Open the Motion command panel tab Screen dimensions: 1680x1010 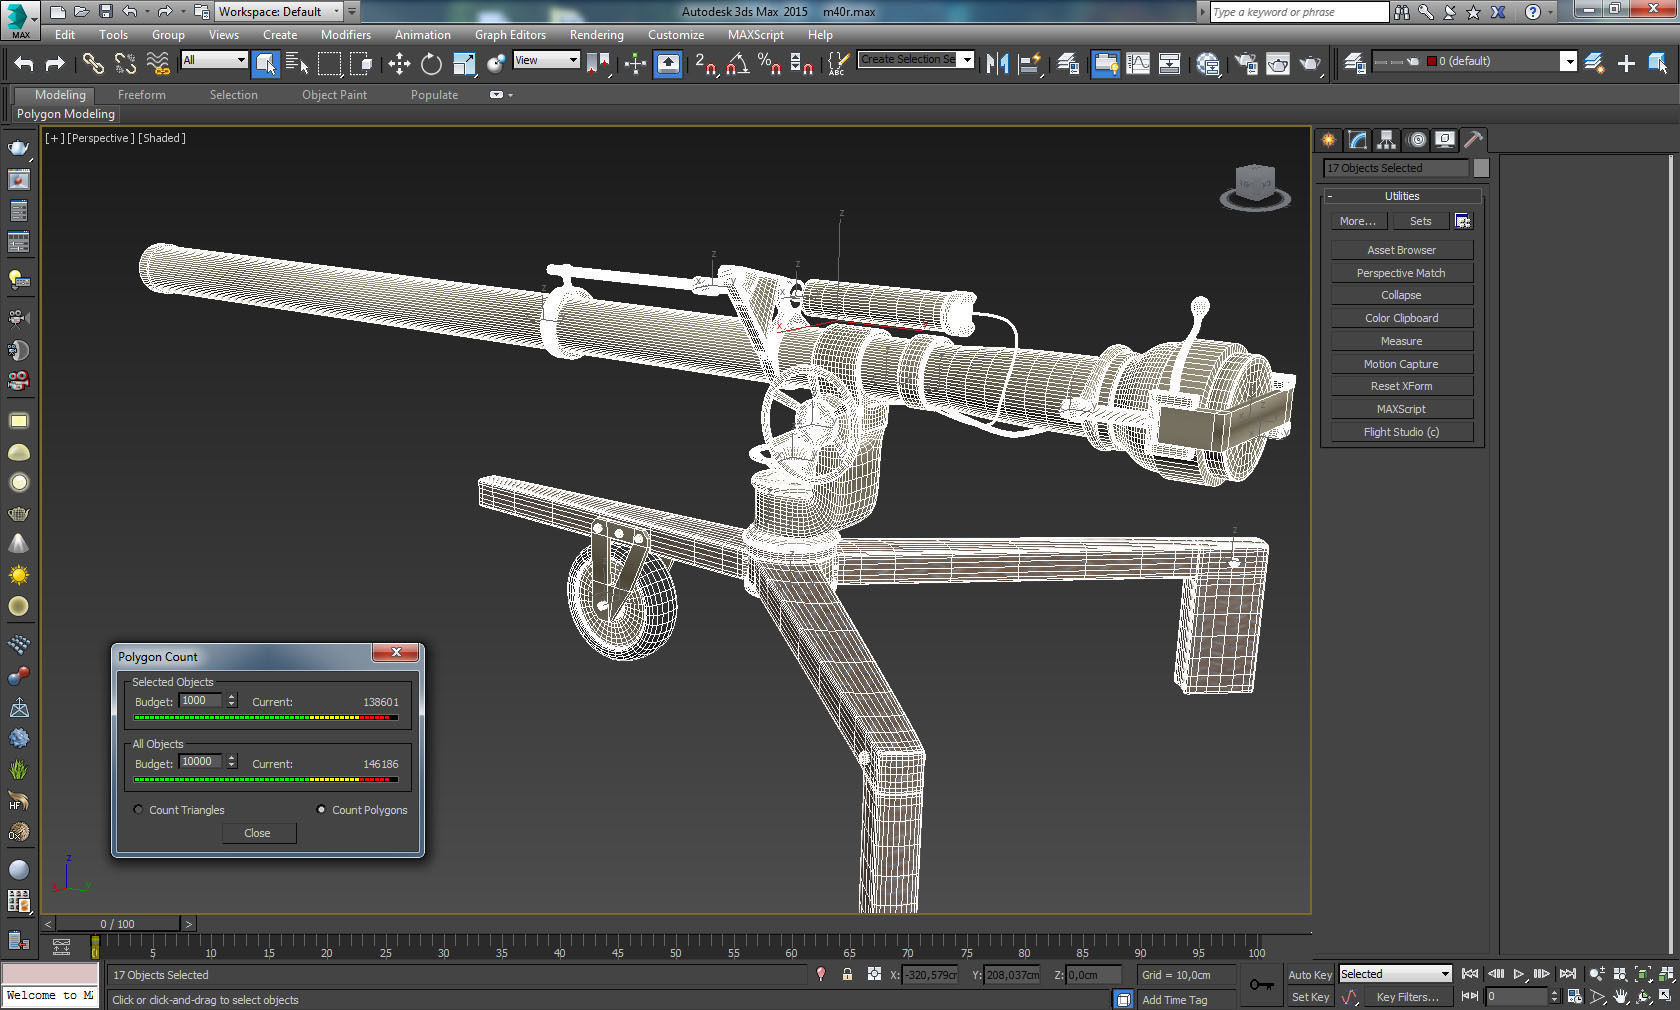tap(1417, 140)
